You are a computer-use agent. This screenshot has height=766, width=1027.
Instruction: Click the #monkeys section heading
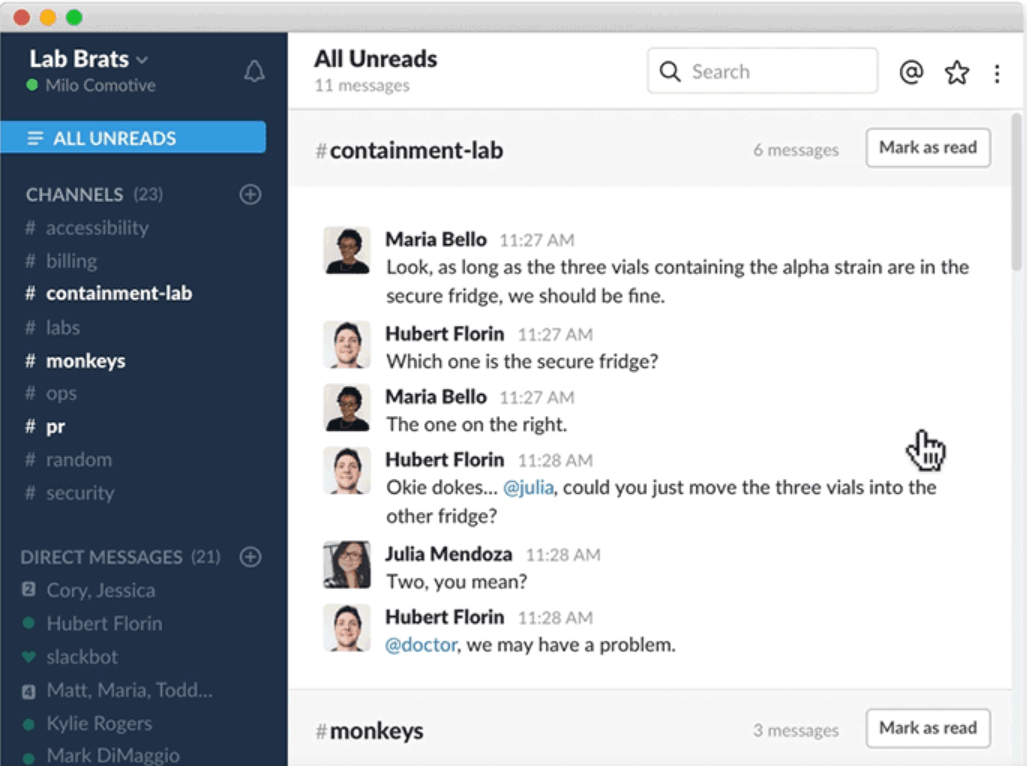(x=369, y=731)
